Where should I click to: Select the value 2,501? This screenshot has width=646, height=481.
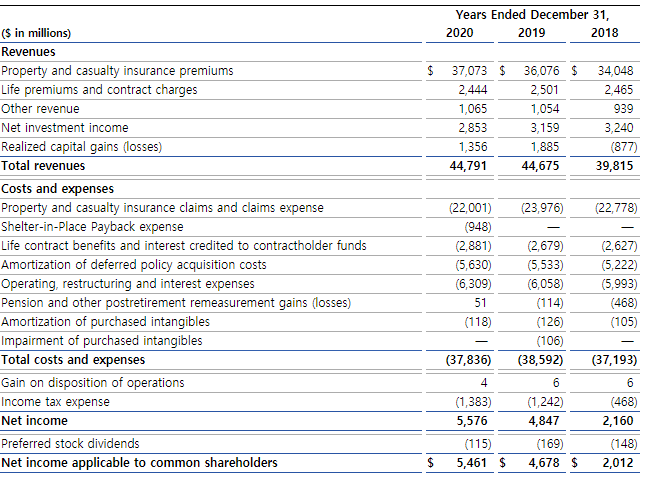[544, 90]
